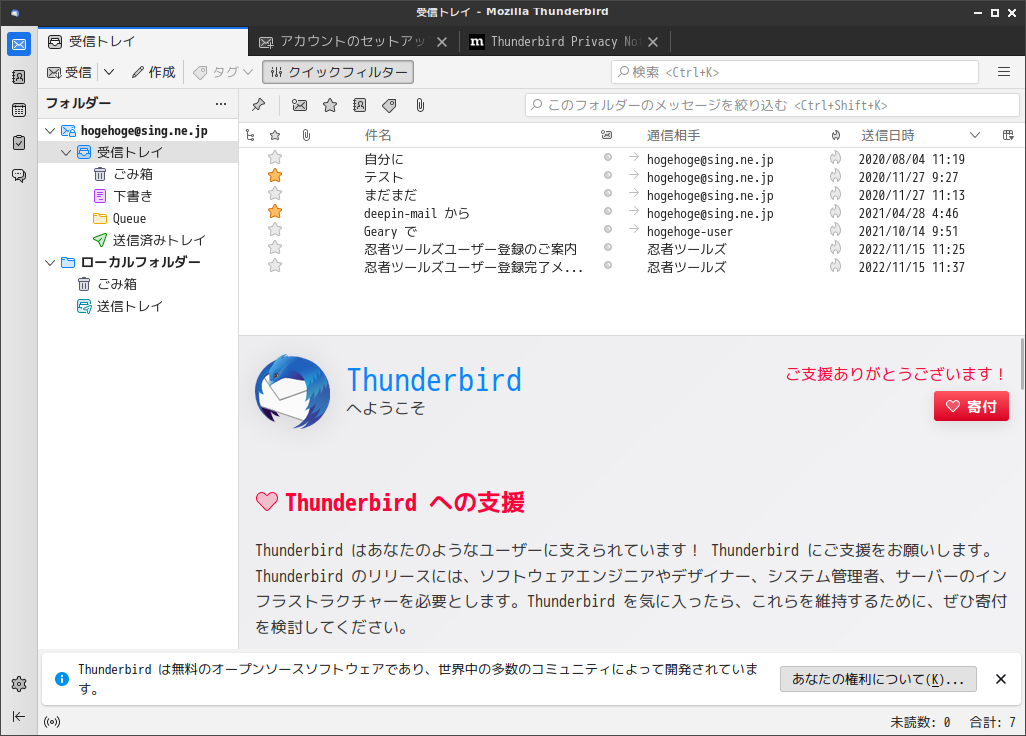The width and height of the screenshot is (1026, 736).
Task: Filter to show only unread messages
Action: coord(300,105)
